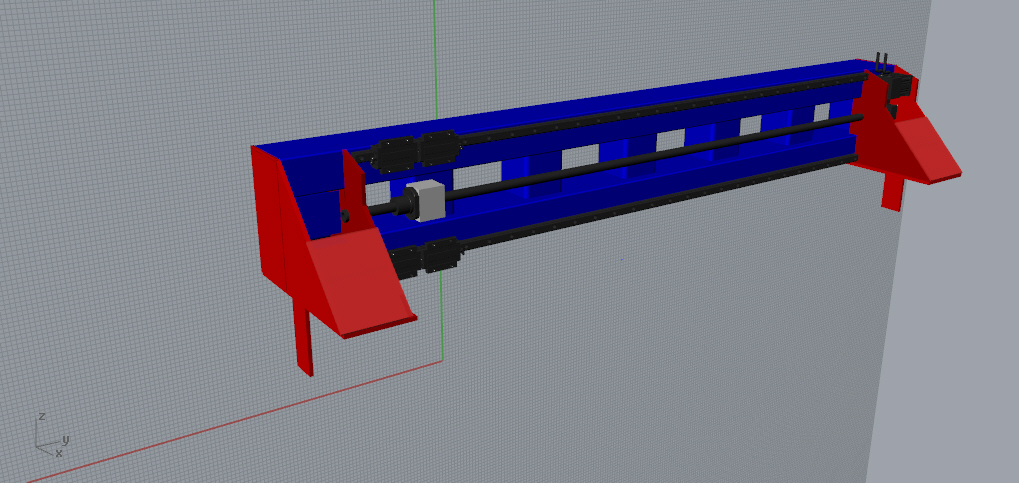Image resolution: width=1019 pixels, height=483 pixels.
Task: Pick the lower rail's black bearing block pair
Action: 426,259
